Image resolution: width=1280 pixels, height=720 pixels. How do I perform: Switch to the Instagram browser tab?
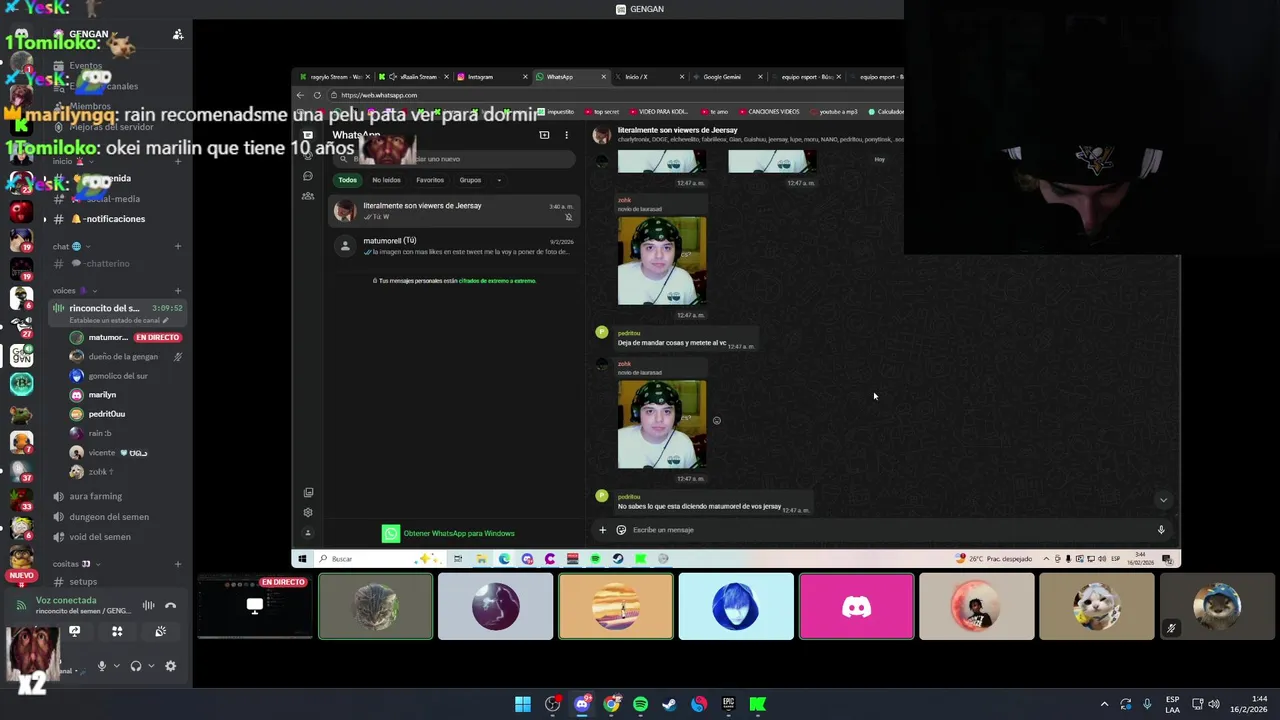[x=492, y=77]
